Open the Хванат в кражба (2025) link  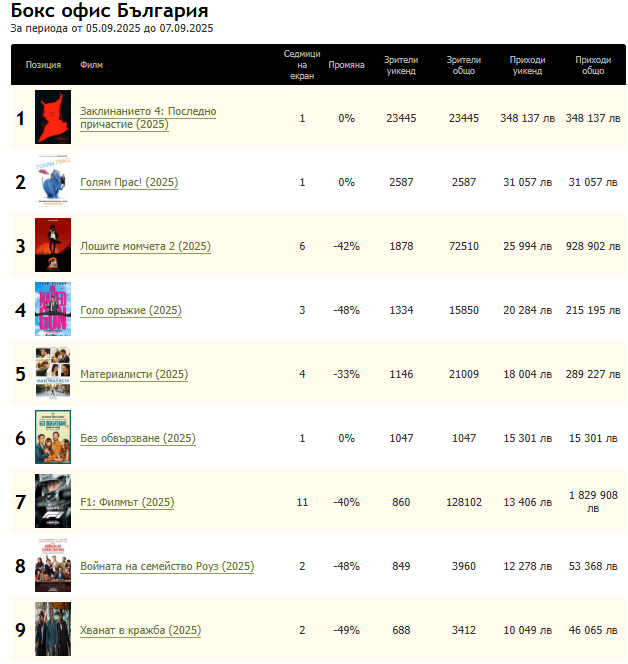pos(140,630)
